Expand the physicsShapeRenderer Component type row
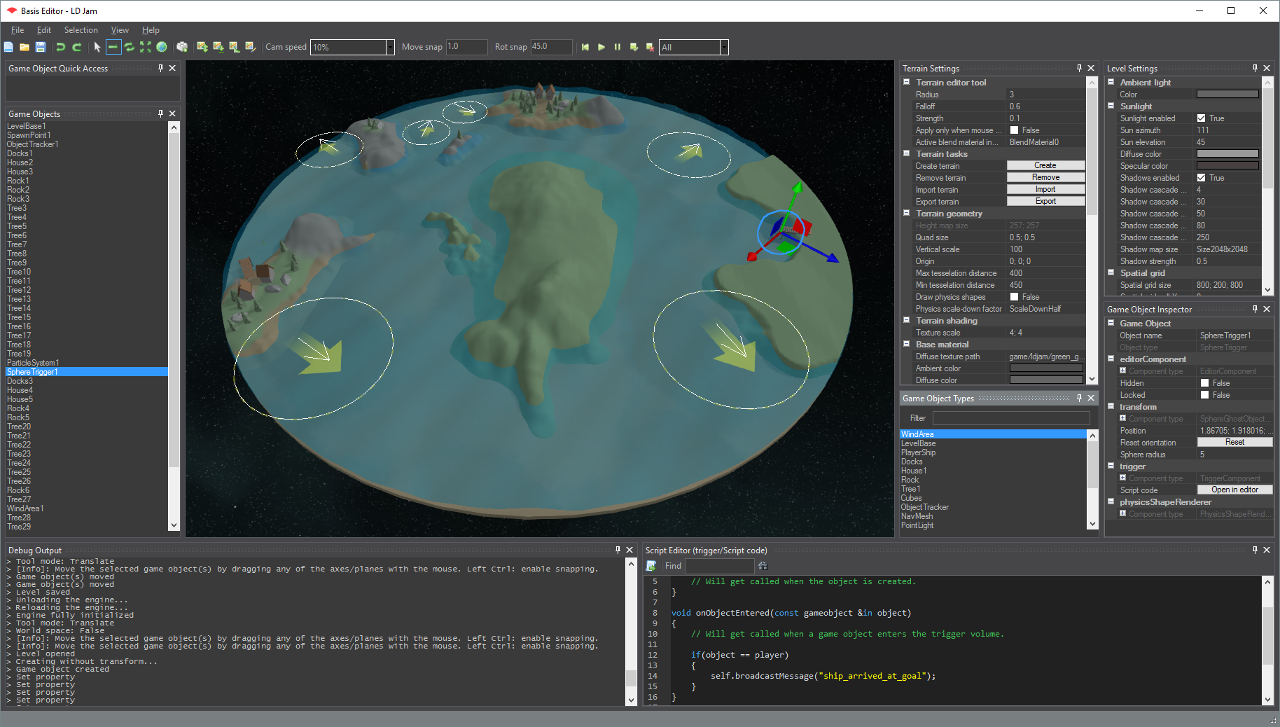1280x727 pixels. coord(1122,514)
